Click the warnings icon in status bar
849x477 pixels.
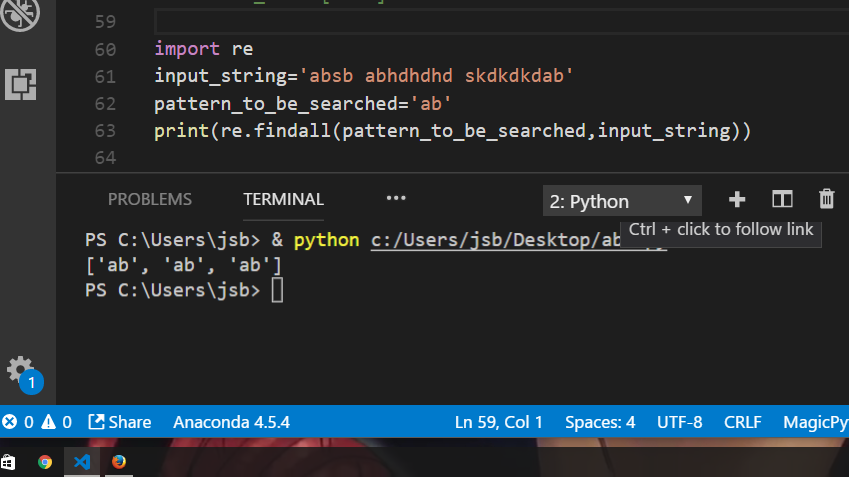click(47, 422)
